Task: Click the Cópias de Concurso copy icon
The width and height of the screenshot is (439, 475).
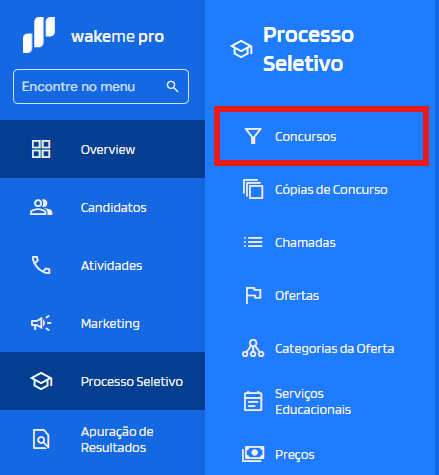Action: point(253,189)
